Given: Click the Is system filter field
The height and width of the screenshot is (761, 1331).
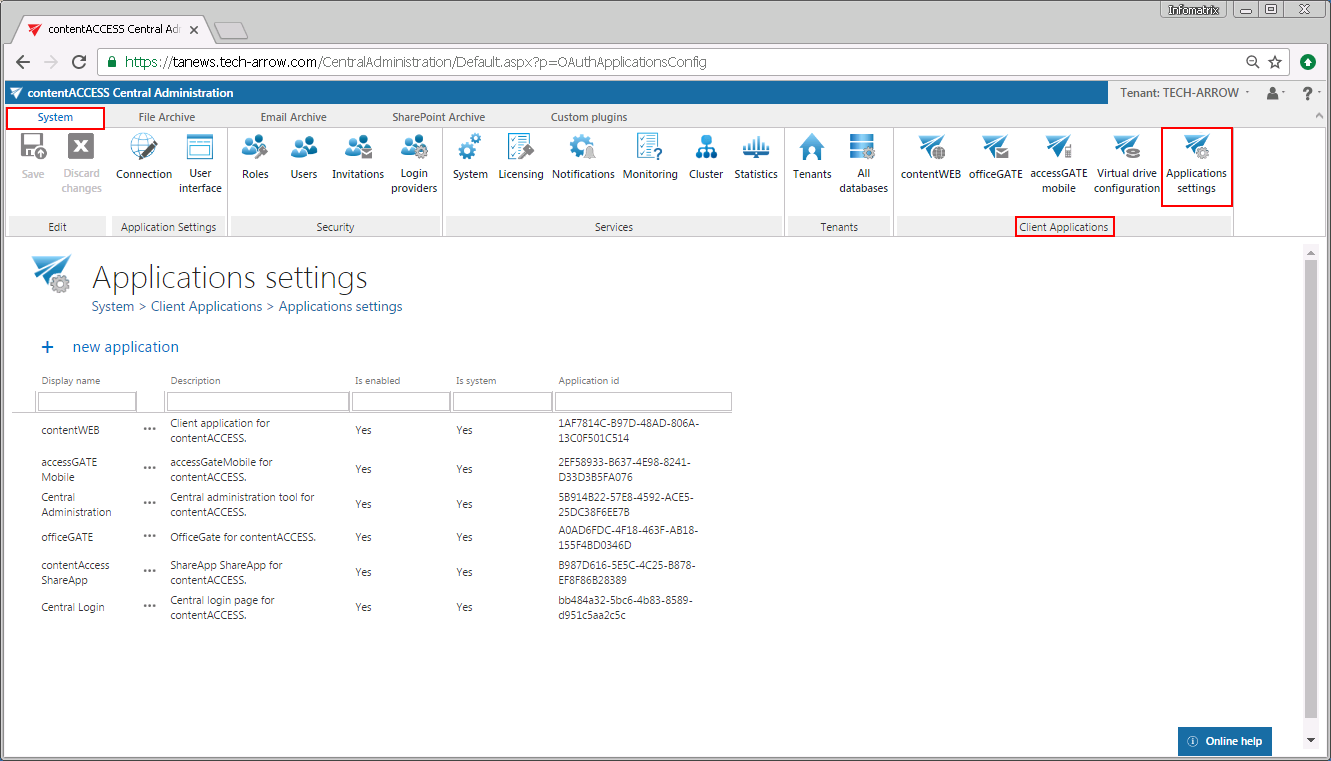Looking at the screenshot, I should [503, 401].
